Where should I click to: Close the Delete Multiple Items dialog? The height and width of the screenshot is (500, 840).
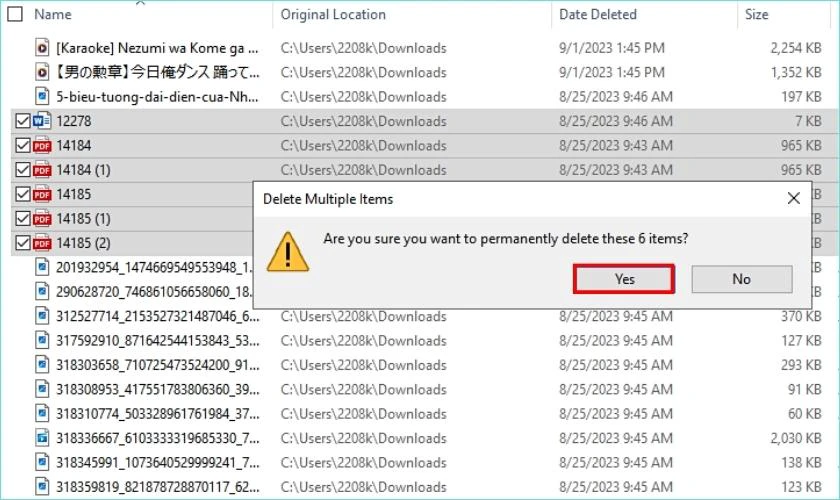tap(793, 198)
